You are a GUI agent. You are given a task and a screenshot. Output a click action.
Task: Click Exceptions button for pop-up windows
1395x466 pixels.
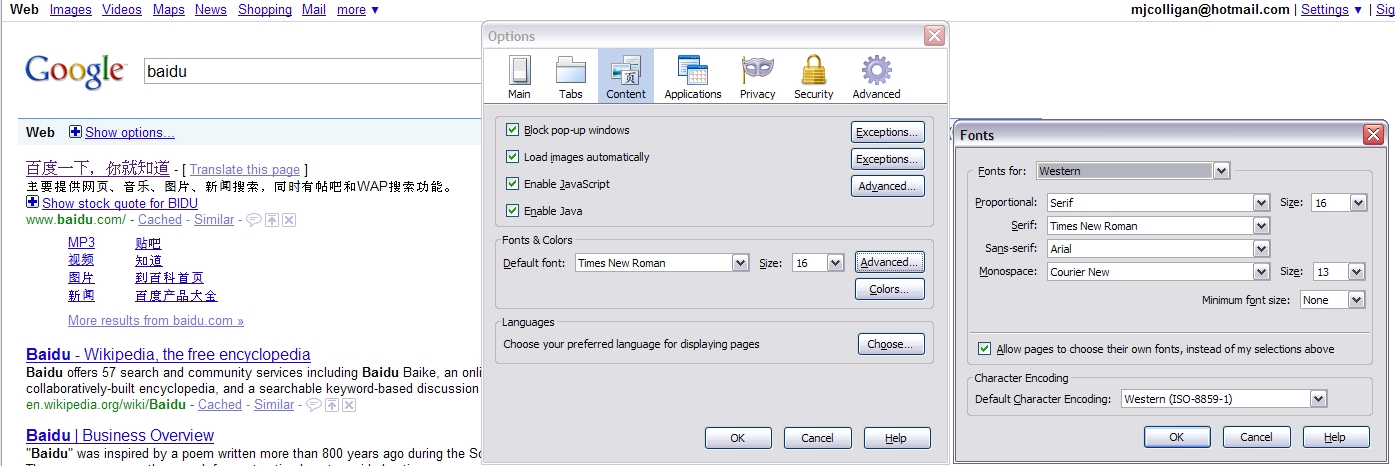coord(888,132)
